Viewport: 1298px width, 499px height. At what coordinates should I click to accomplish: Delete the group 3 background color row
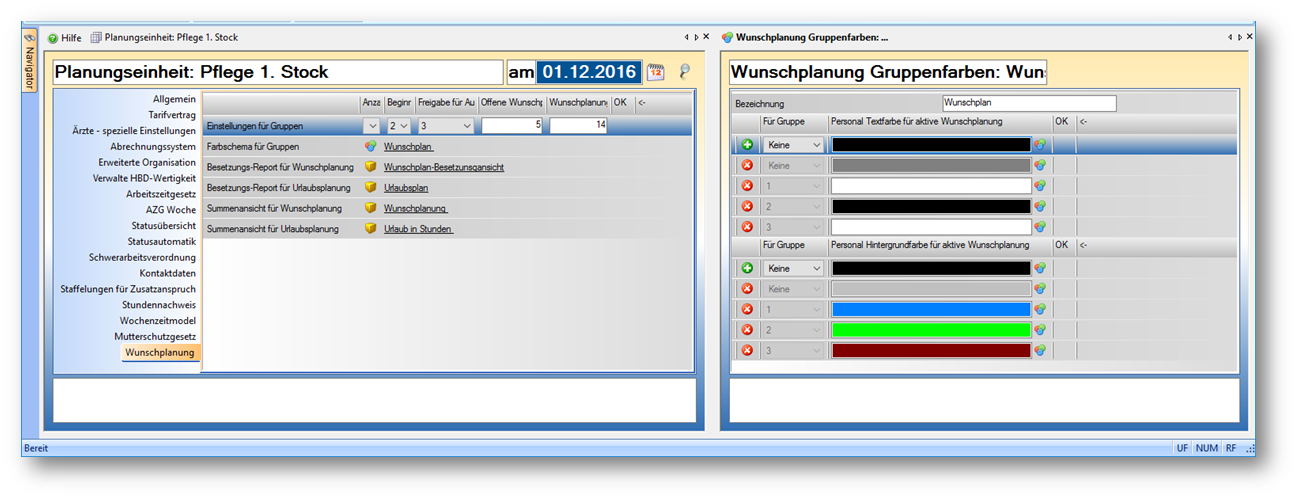[746, 350]
